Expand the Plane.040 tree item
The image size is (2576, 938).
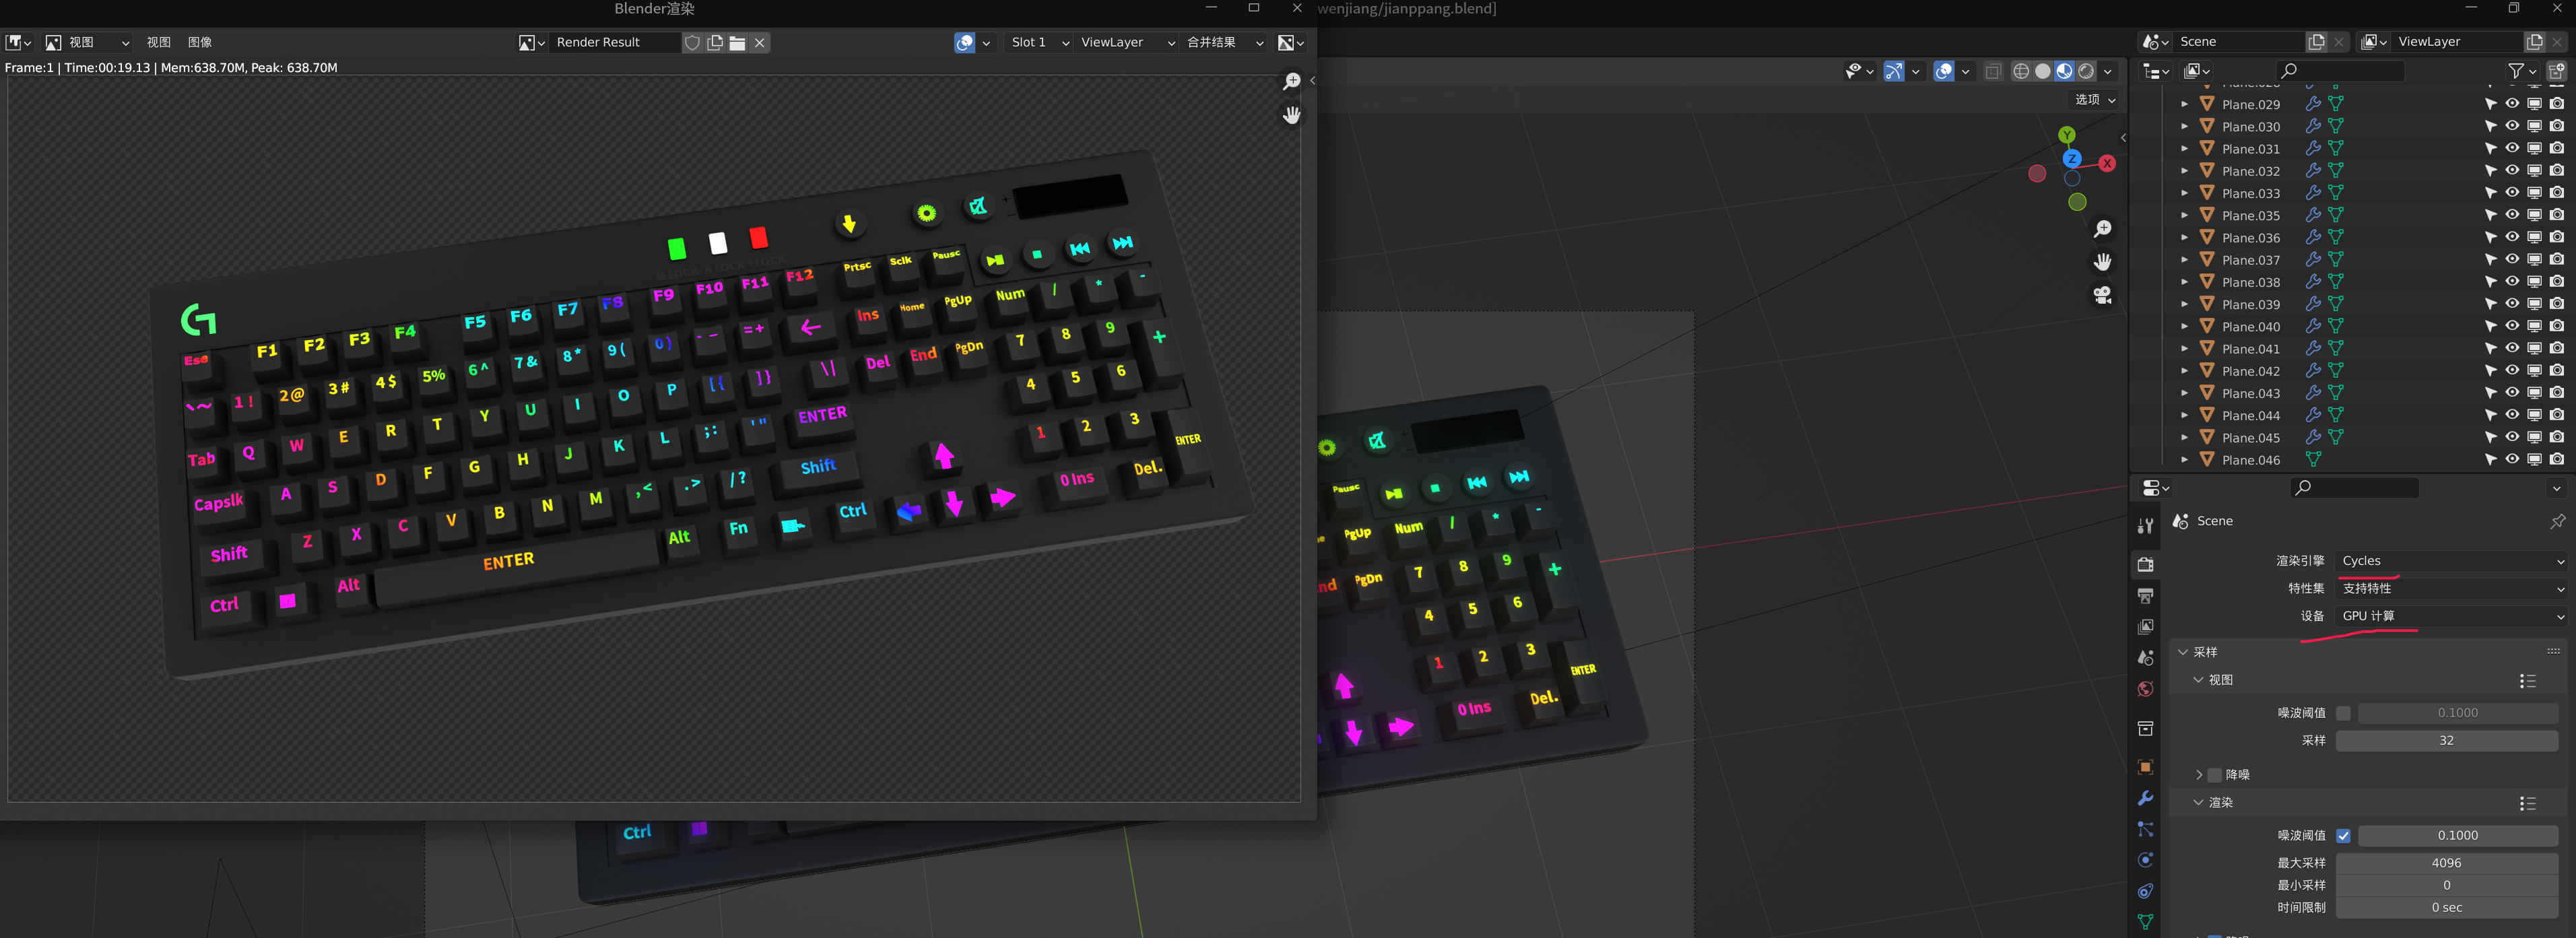point(2184,327)
